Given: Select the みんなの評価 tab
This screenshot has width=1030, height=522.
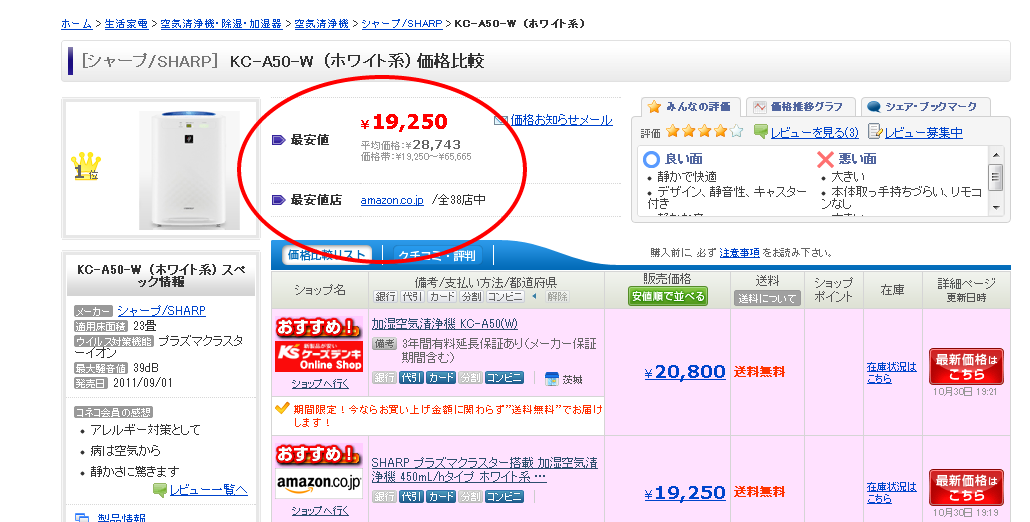Looking at the screenshot, I should 690,106.
